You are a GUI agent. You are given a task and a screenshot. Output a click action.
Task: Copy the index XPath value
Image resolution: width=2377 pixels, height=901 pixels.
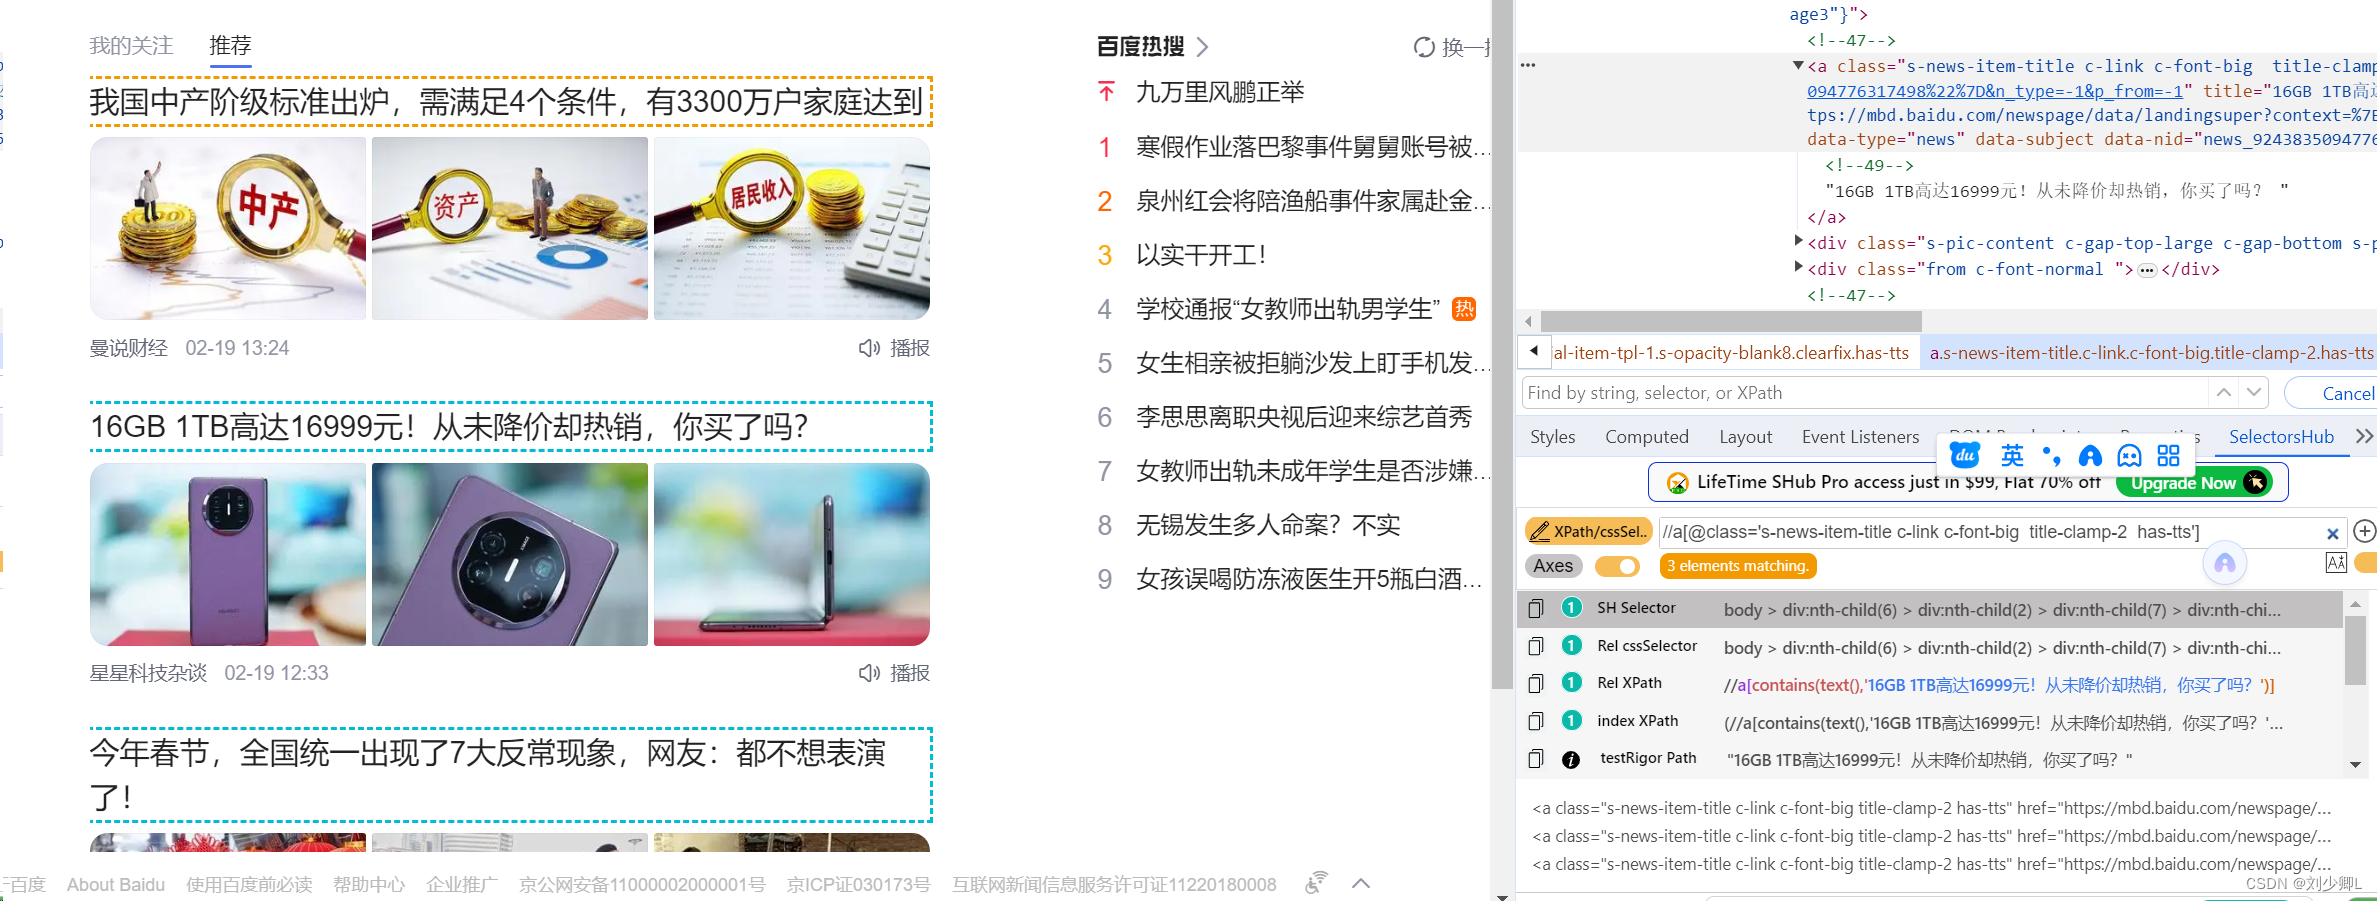point(1536,721)
